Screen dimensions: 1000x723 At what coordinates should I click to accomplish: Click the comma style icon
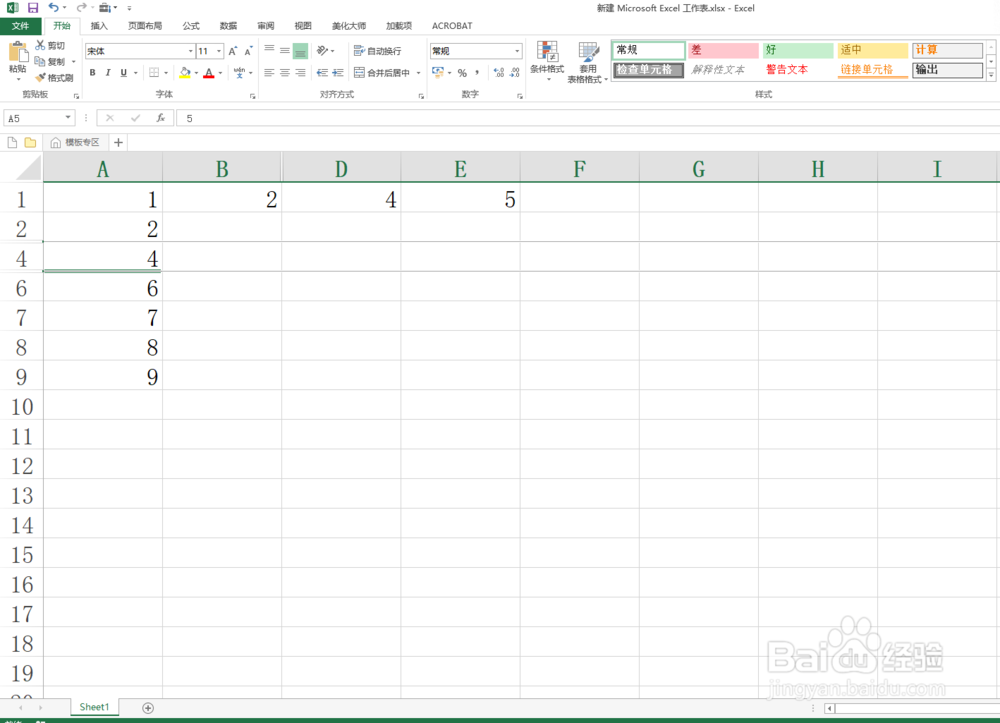point(477,73)
